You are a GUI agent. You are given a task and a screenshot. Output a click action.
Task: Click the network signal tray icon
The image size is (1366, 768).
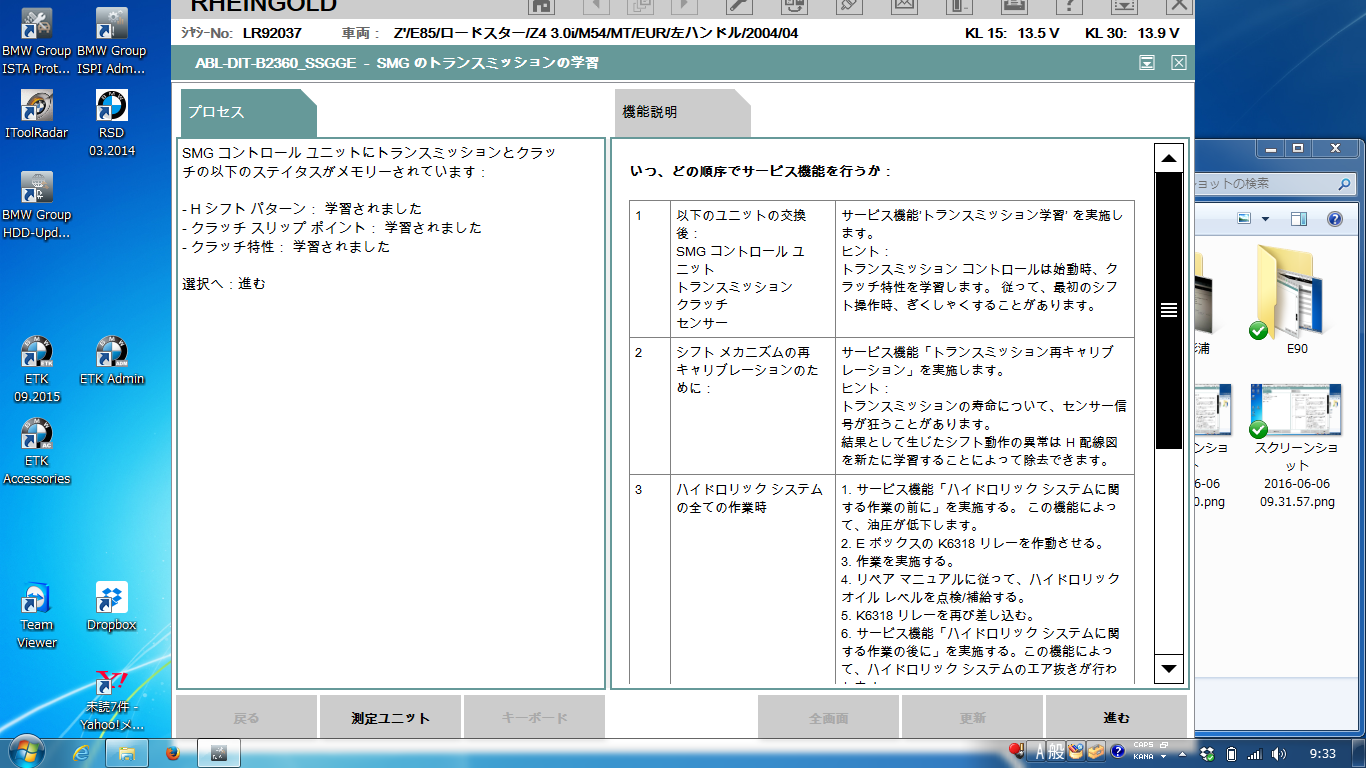[1255, 753]
